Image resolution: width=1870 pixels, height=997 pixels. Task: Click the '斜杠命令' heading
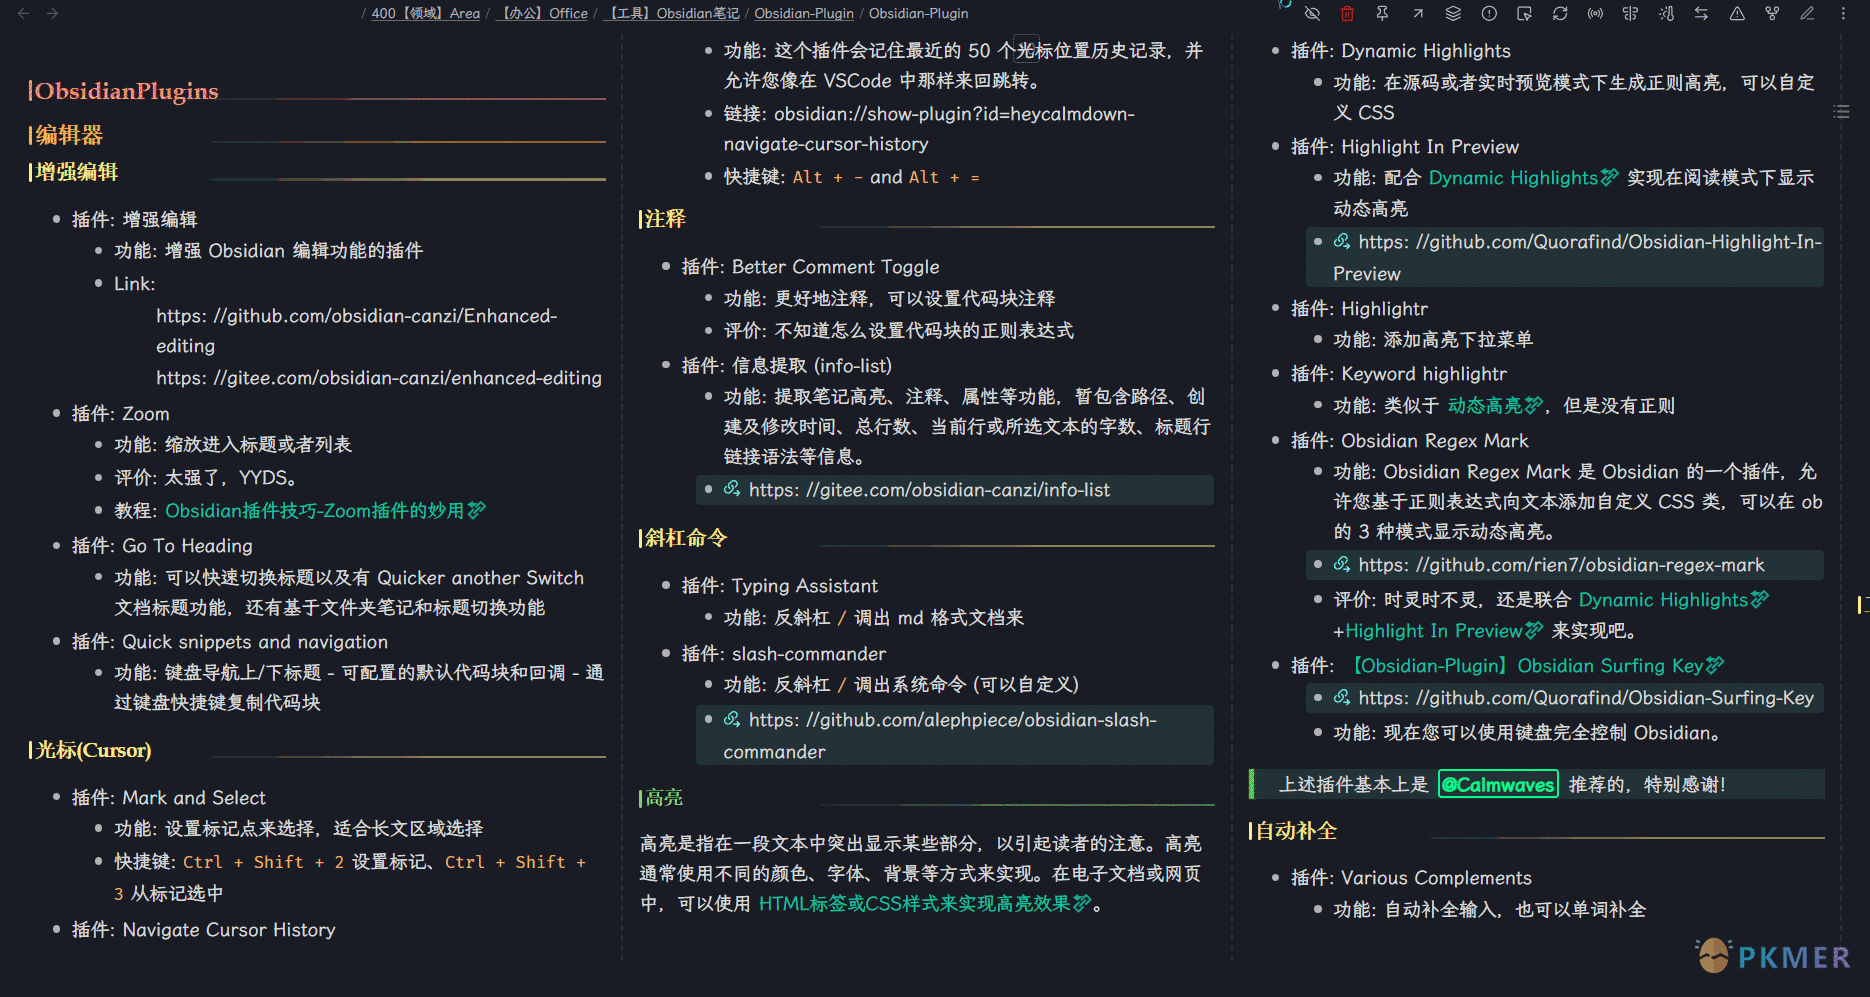pos(686,538)
